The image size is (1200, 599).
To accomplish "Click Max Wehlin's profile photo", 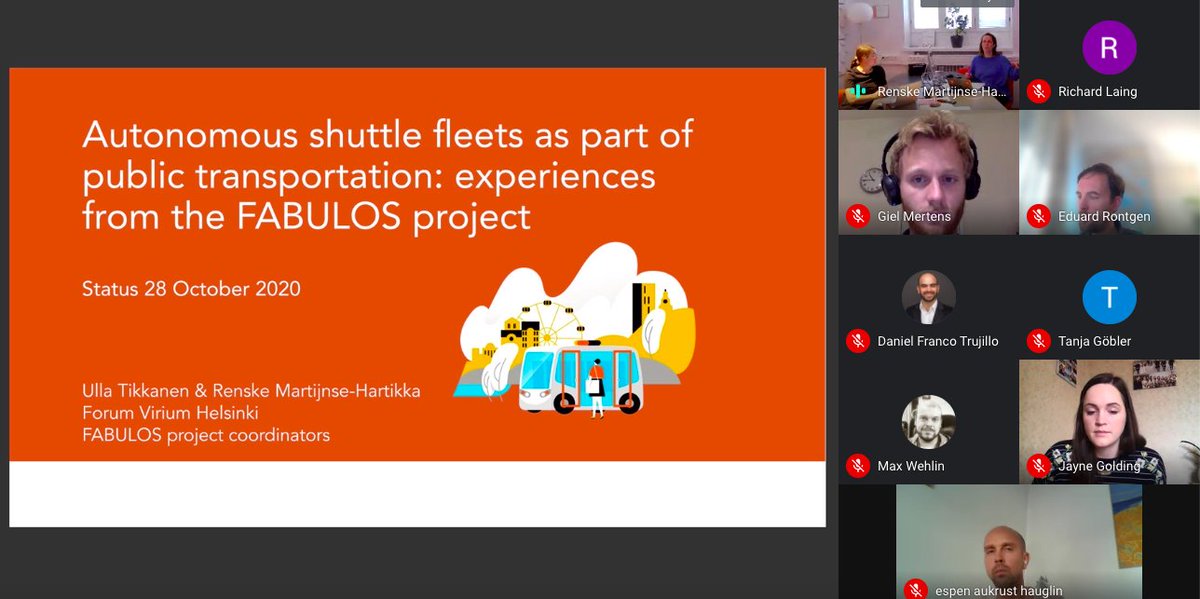I will point(928,422).
